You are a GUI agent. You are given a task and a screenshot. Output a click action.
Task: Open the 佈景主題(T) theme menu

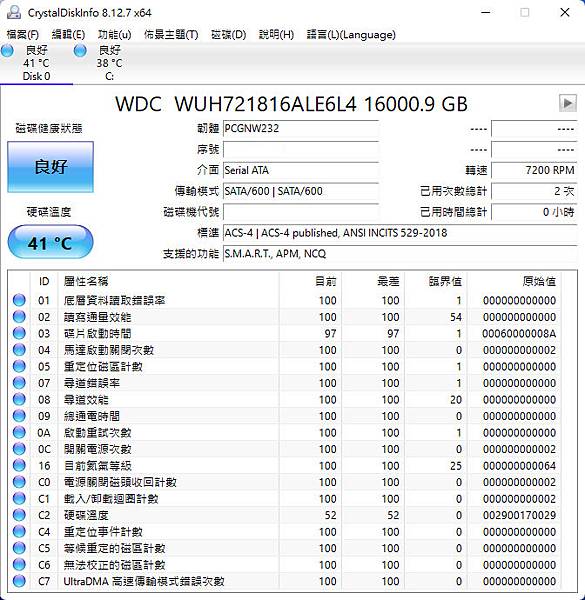[x=171, y=35]
